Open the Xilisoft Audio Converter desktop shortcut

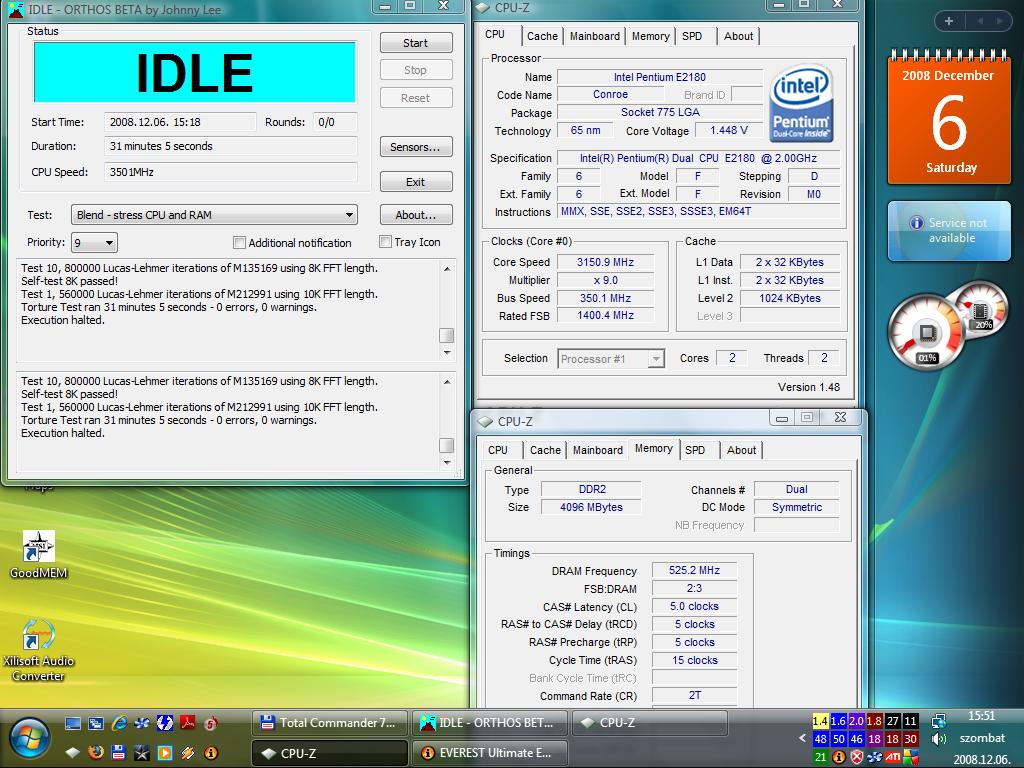(39, 650)
